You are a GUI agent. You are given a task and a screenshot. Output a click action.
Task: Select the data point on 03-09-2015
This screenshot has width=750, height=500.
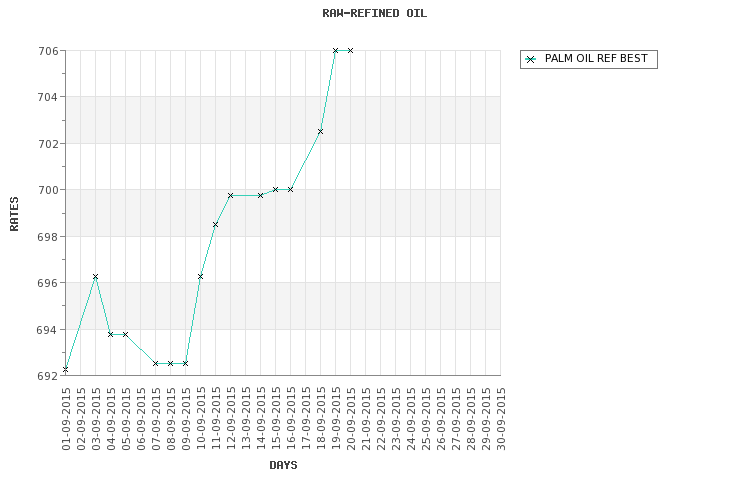pos(95,277)
